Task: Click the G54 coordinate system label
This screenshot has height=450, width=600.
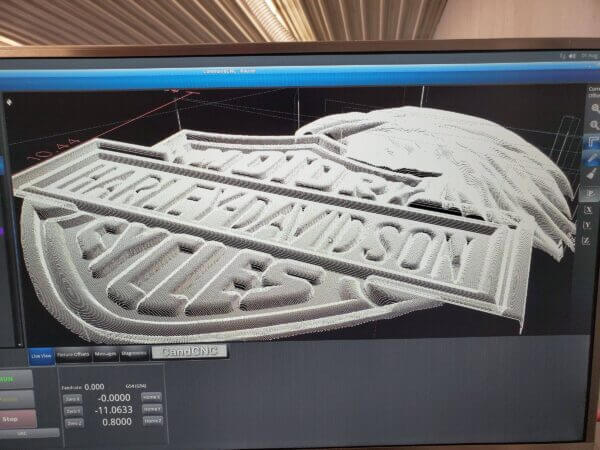Action: click(x=136, y=386)
